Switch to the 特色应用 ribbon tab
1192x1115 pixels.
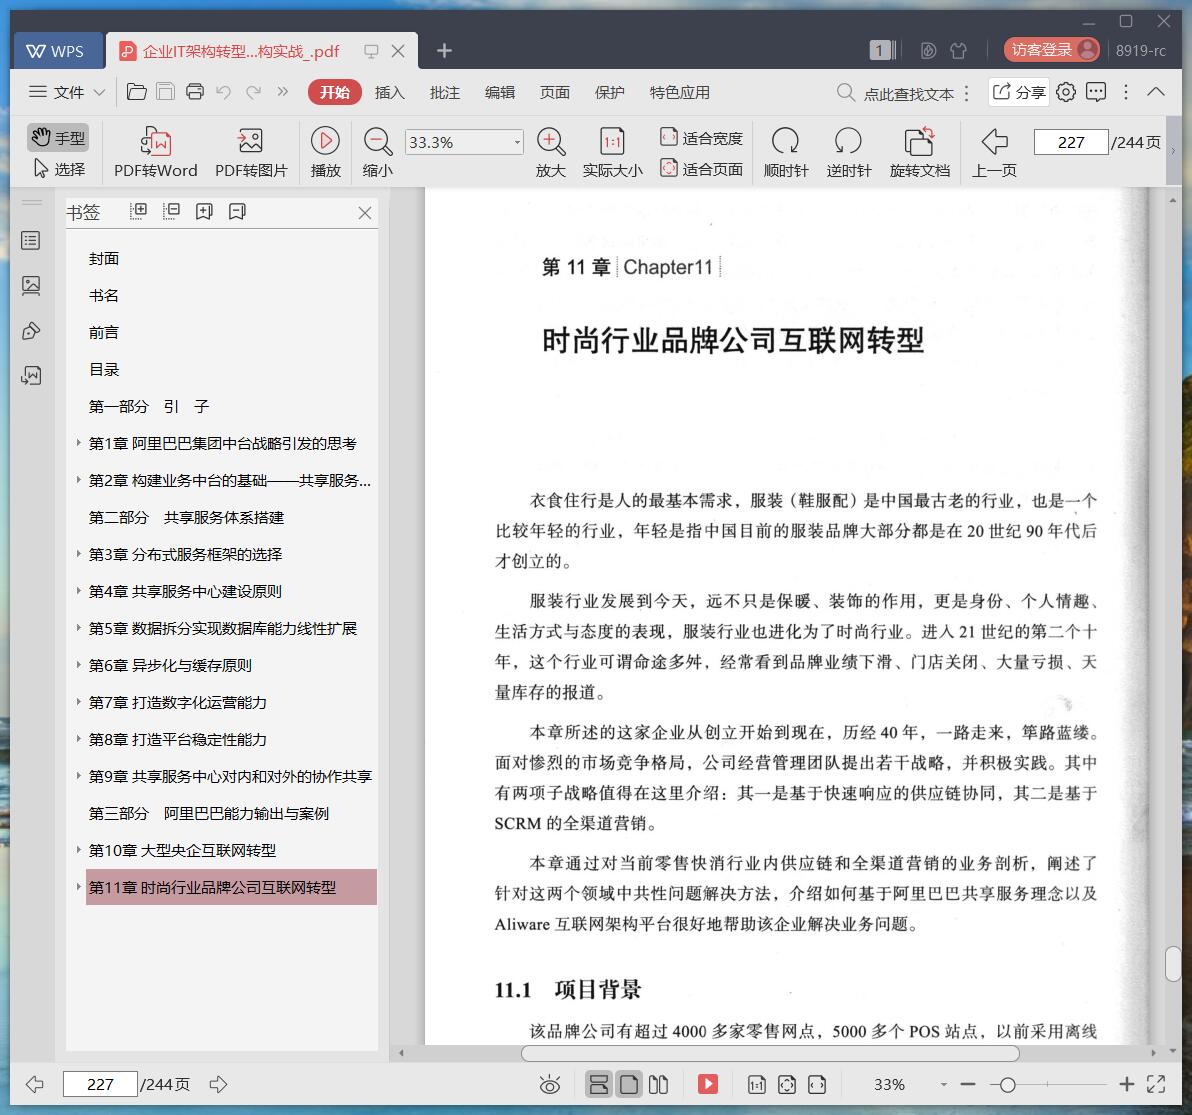(x=679, y=92)
